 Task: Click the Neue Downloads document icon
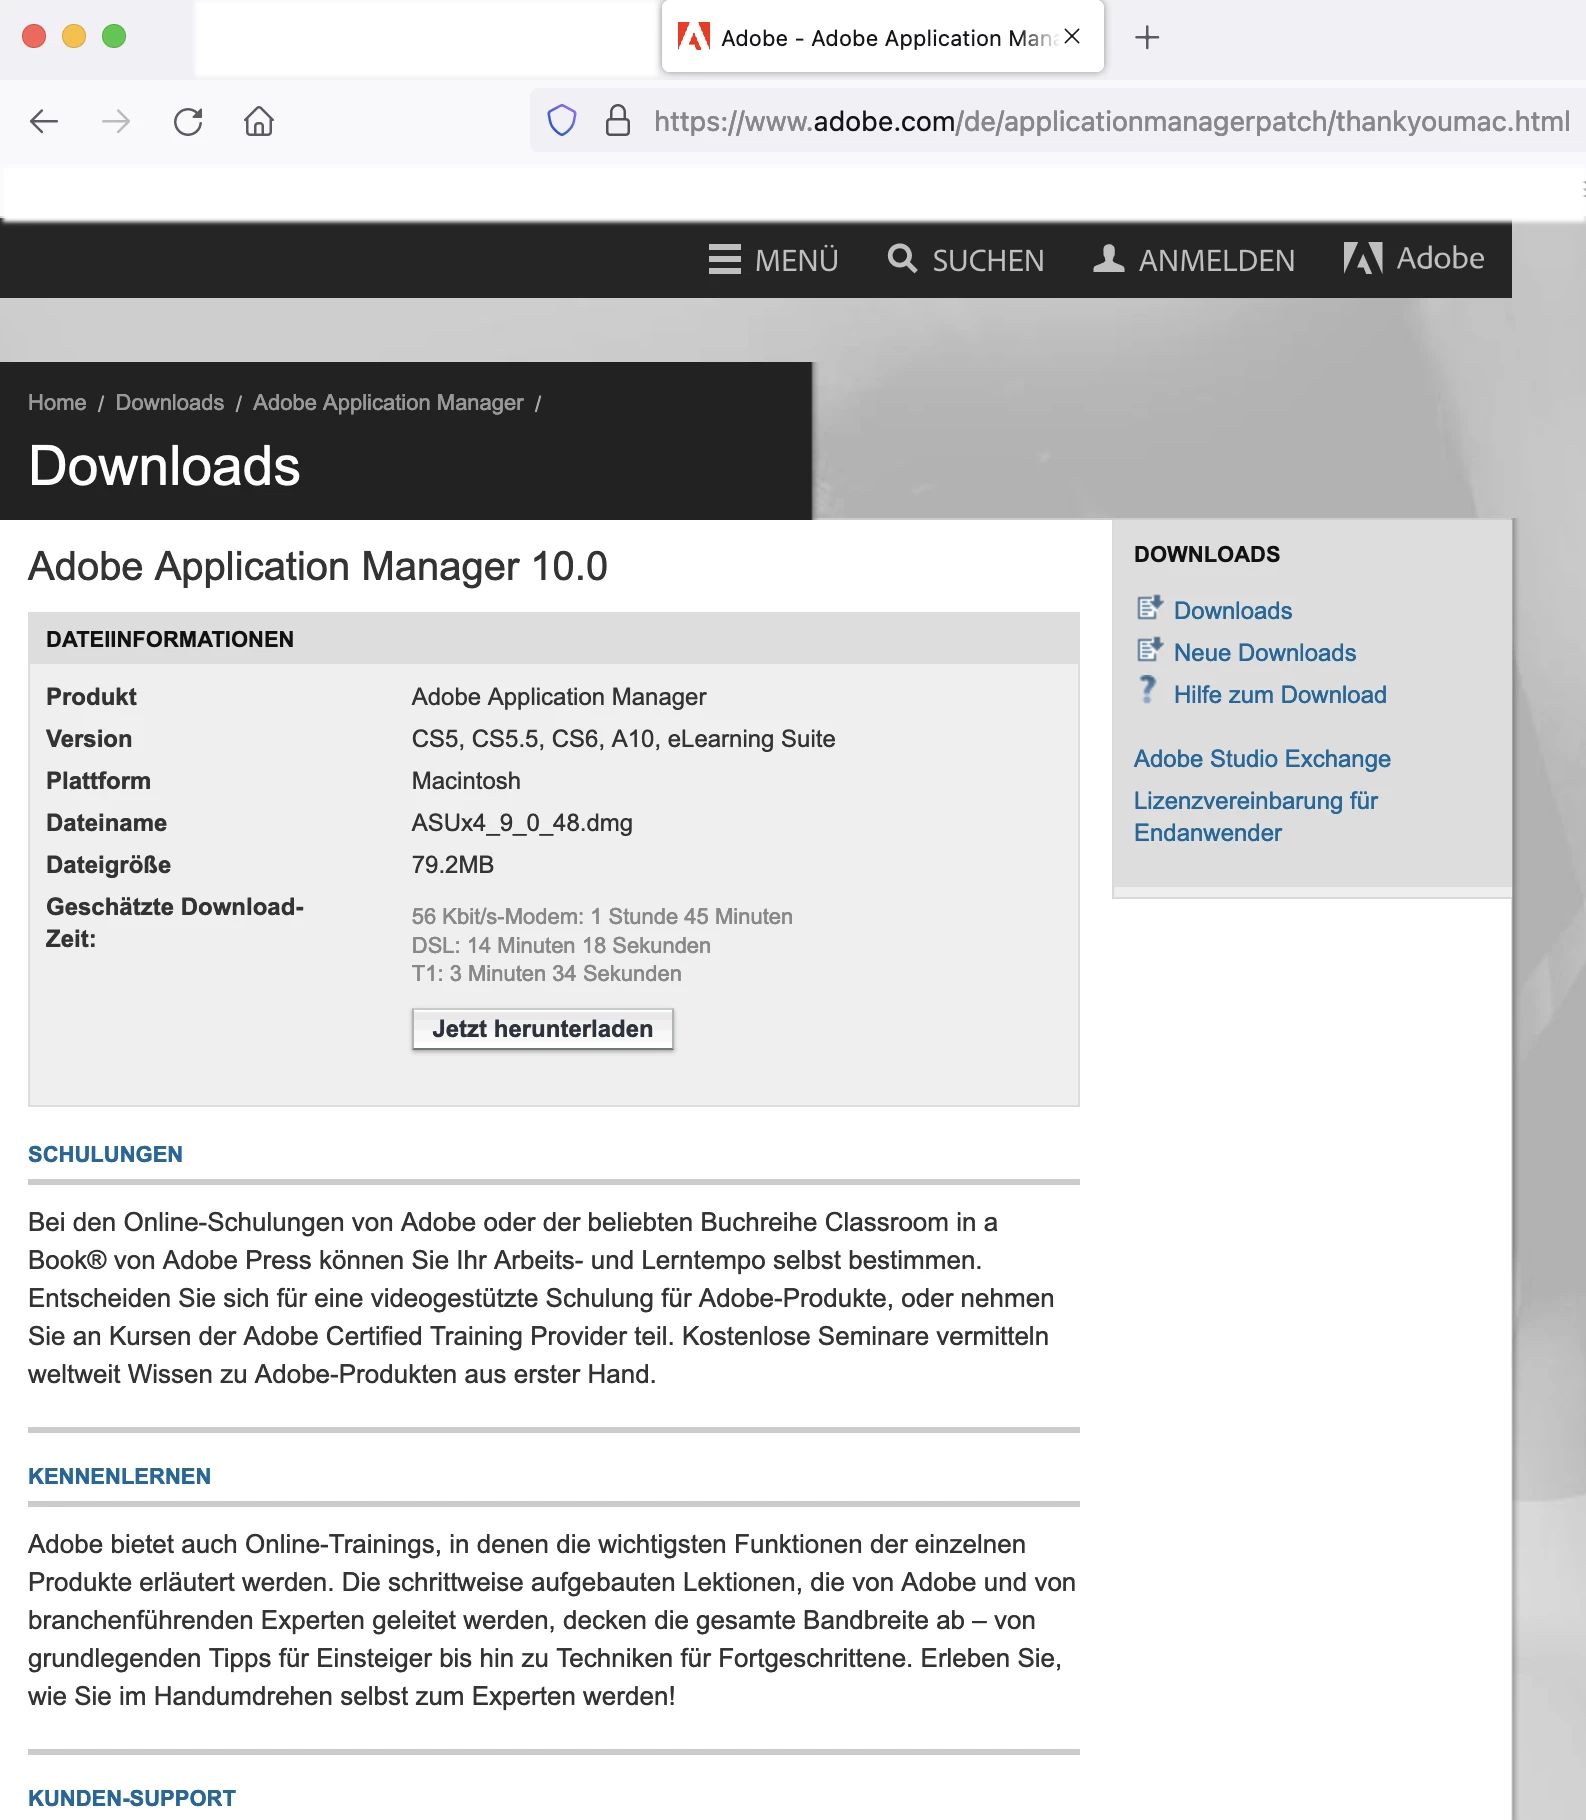point(1149,649)
